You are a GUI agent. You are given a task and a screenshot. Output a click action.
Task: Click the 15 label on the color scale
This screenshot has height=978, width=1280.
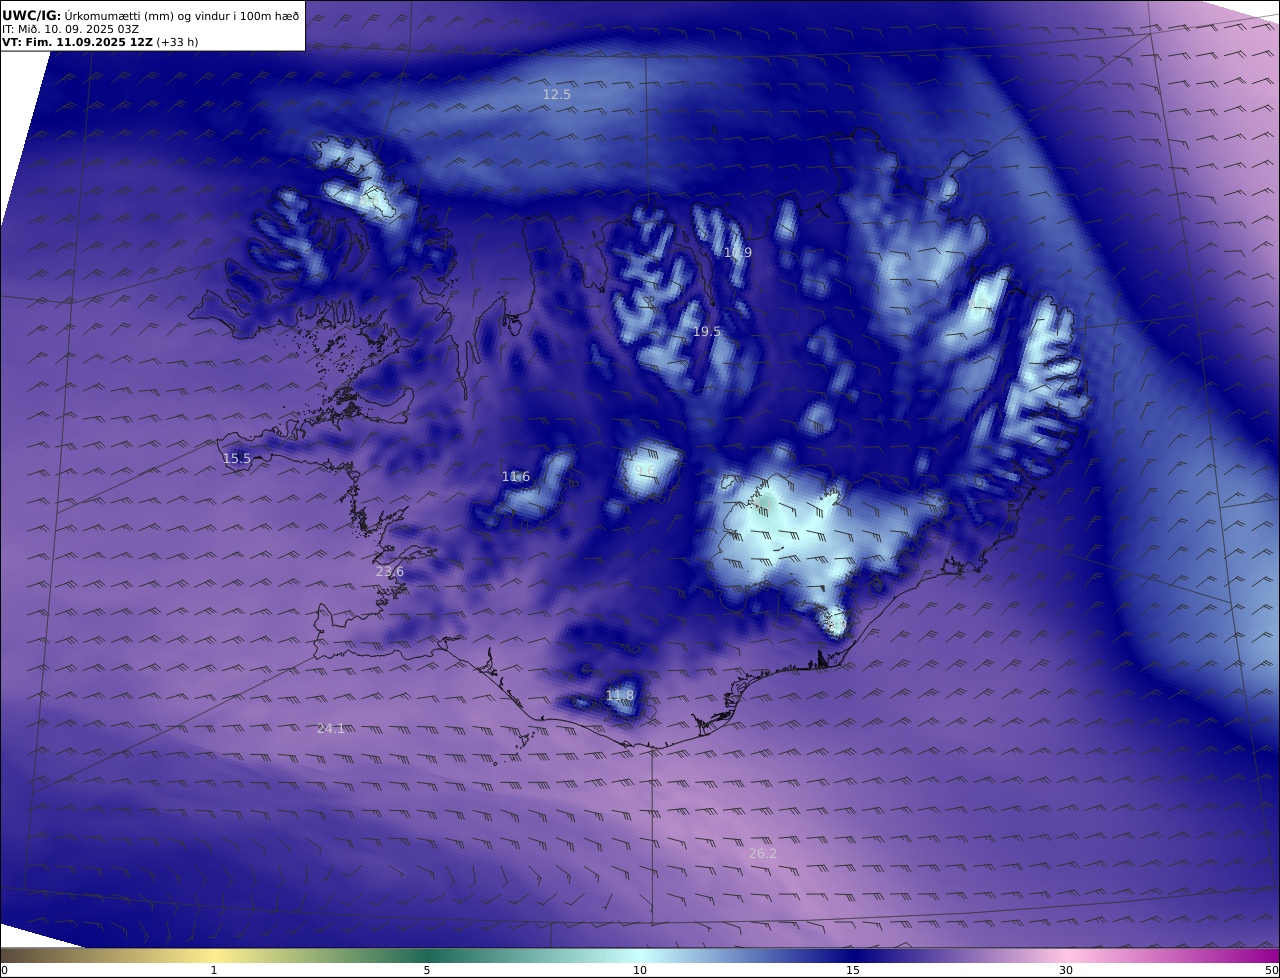tap(853, 970)
